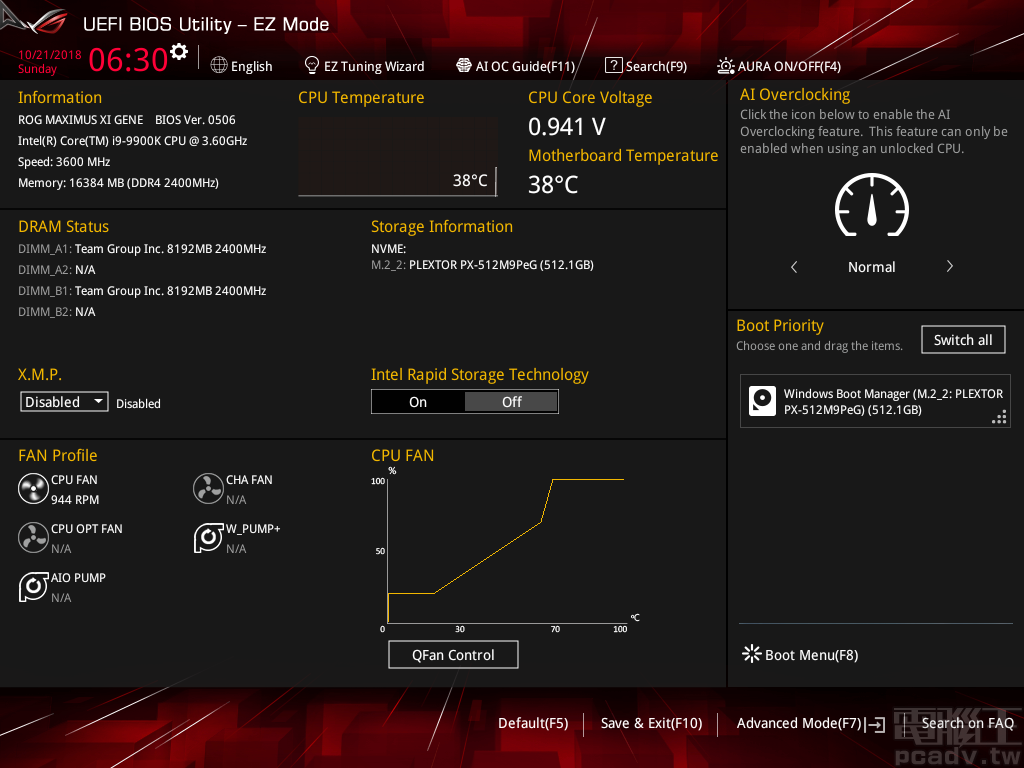Open Boot Menu(F8)
The width and height of the screenshot is (1024, 768).
coord(811,655)
